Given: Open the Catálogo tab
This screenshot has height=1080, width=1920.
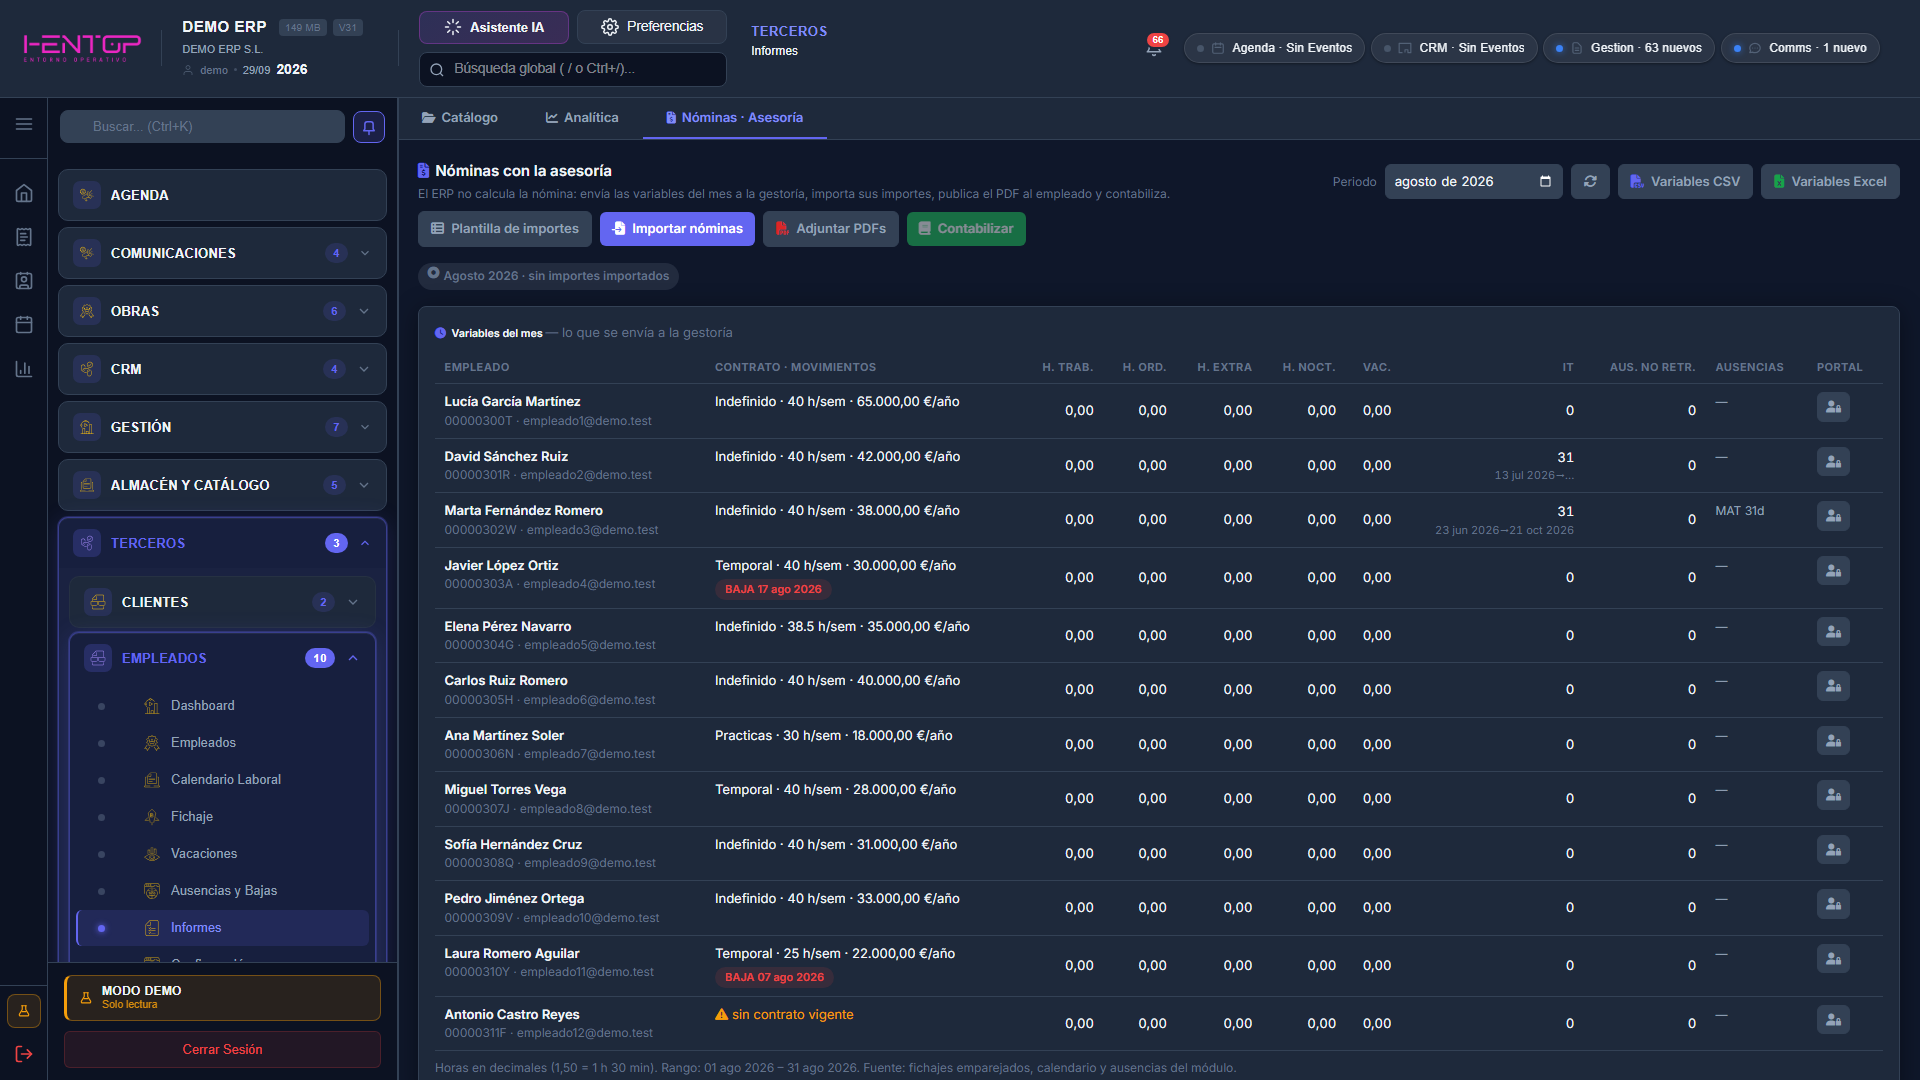Looking at the screenshot, I should pos(460,117).
